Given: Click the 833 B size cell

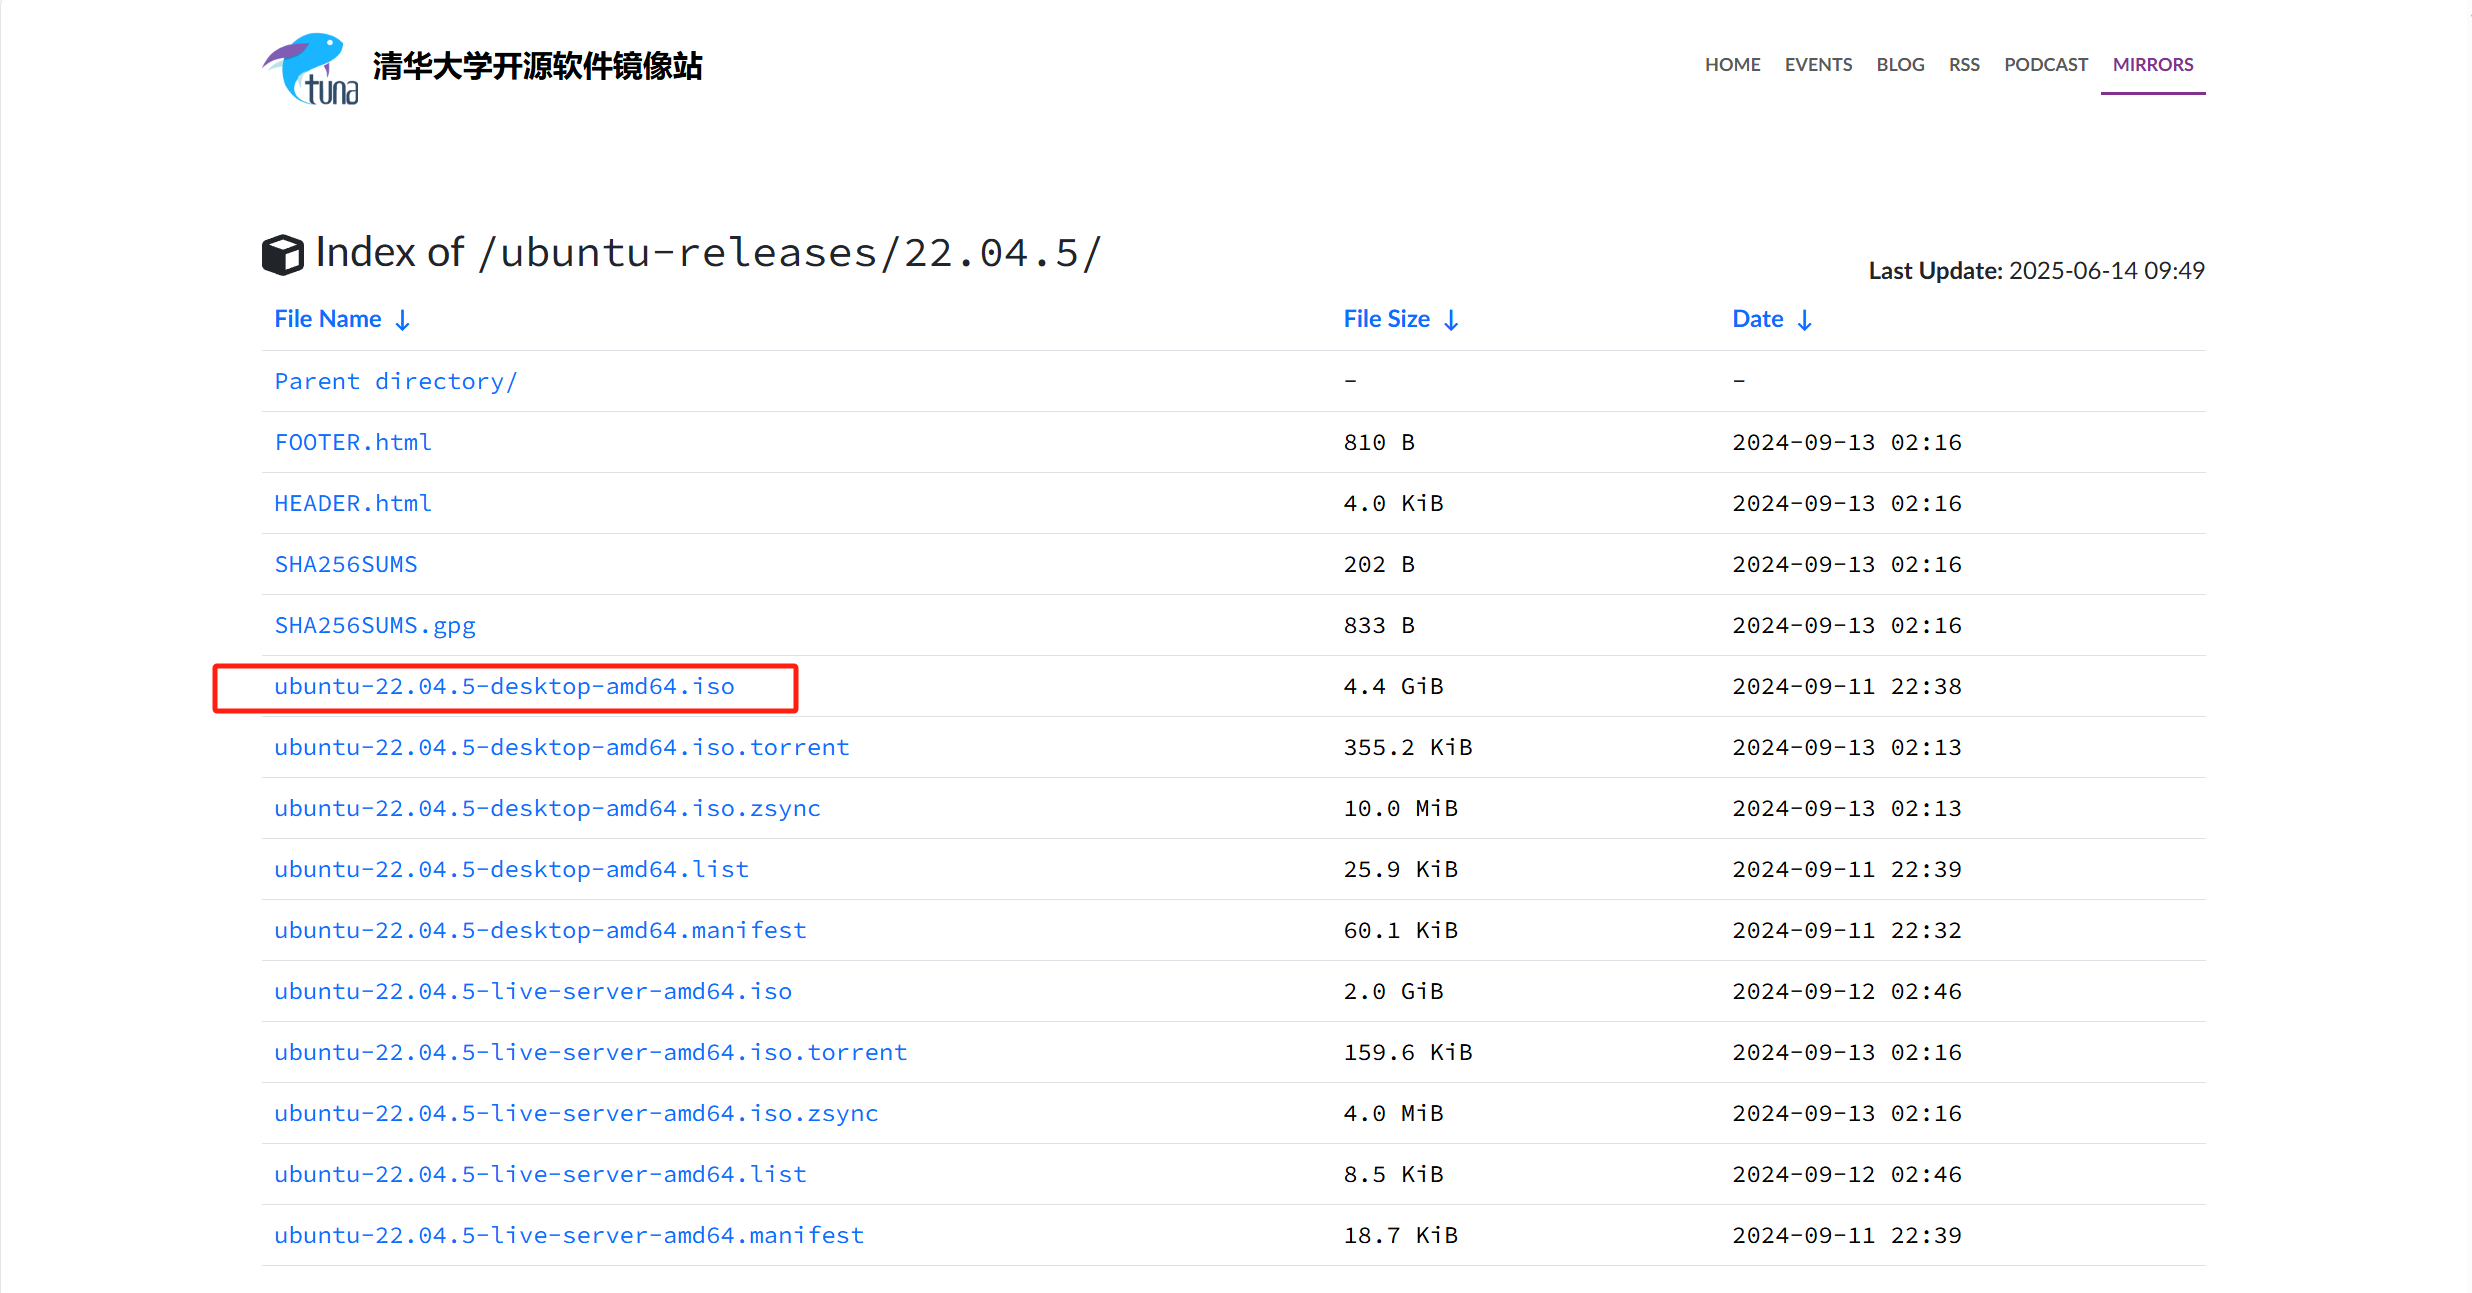Looking at the screenshot, I should [1379, 625].
